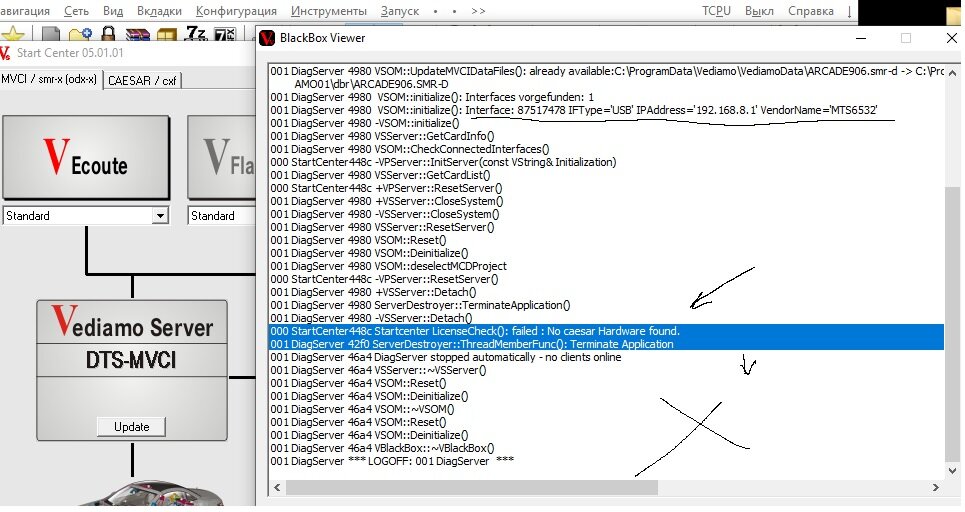Select log line 'VBlackBox::~VBlackBox()'
The image size is (965, 512).
606,448
